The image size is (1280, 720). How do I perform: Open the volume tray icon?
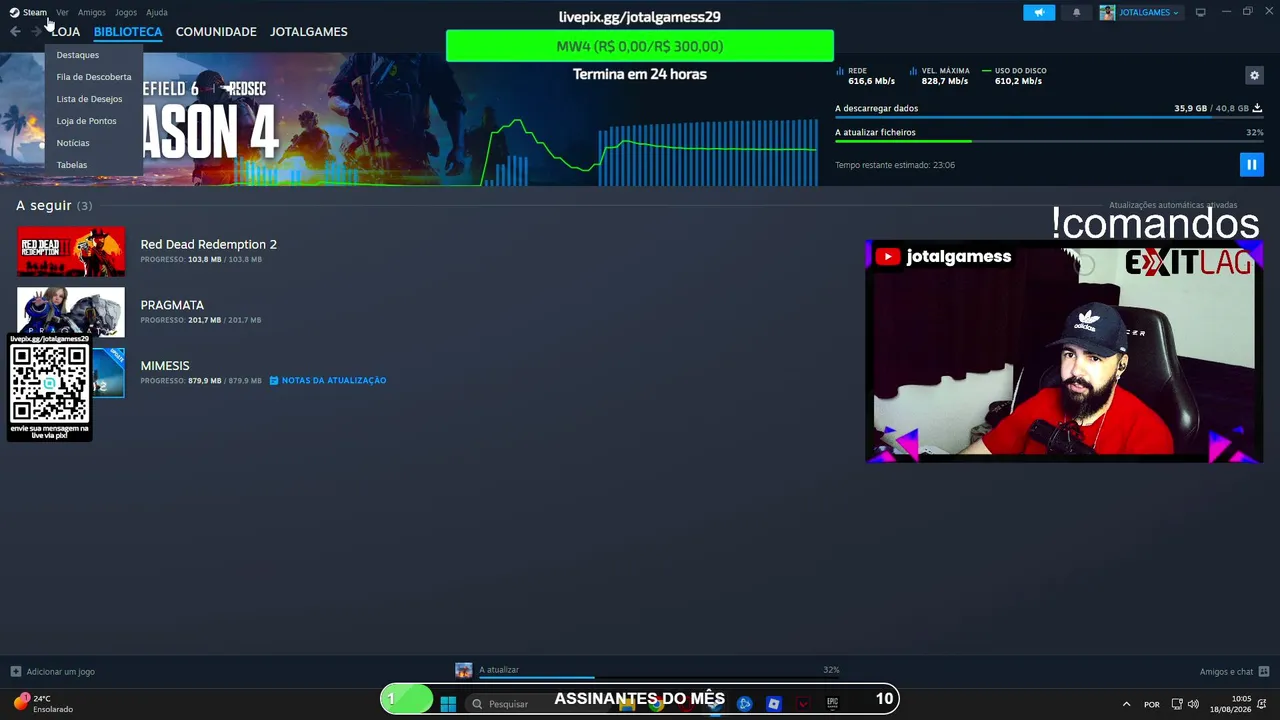coord(1193,704)
